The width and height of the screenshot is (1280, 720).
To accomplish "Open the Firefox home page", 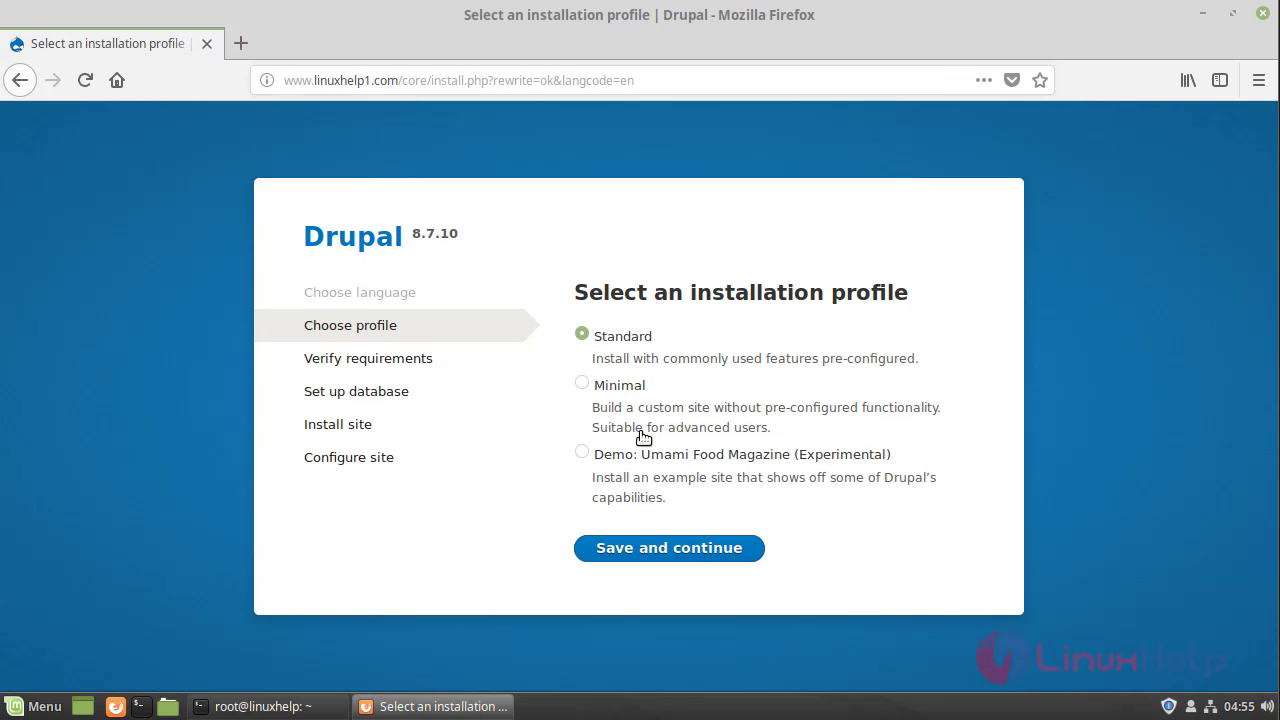I will 117,80.
